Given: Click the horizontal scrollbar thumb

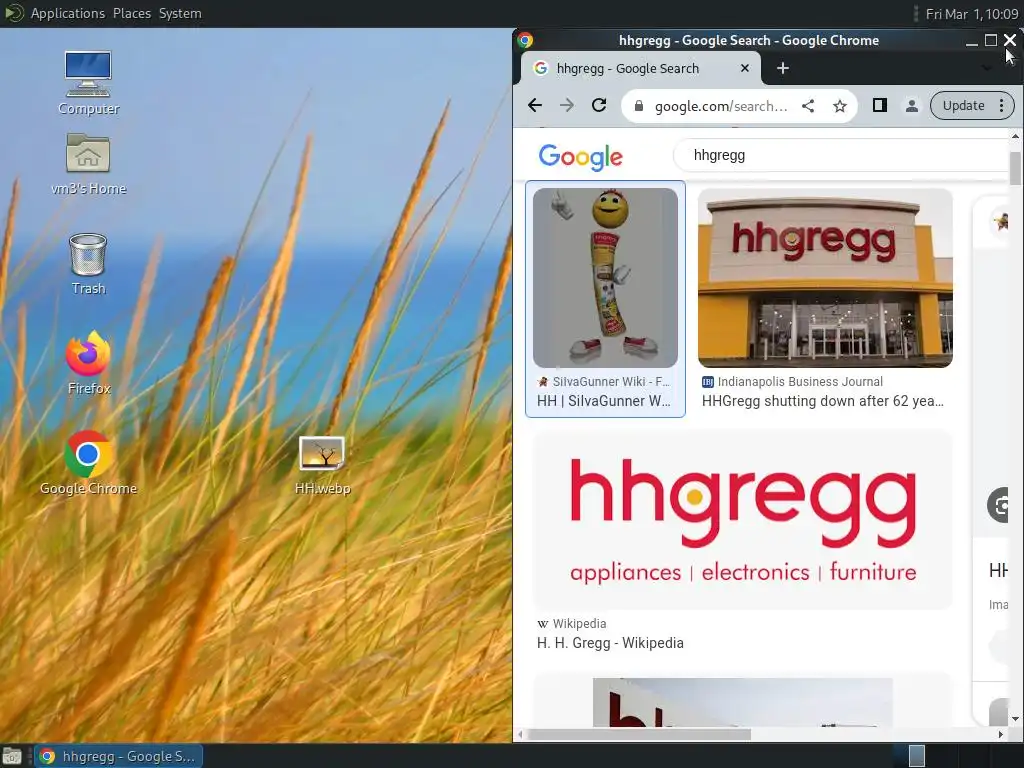Looking at the screenshot, I should tap(639, 735).
